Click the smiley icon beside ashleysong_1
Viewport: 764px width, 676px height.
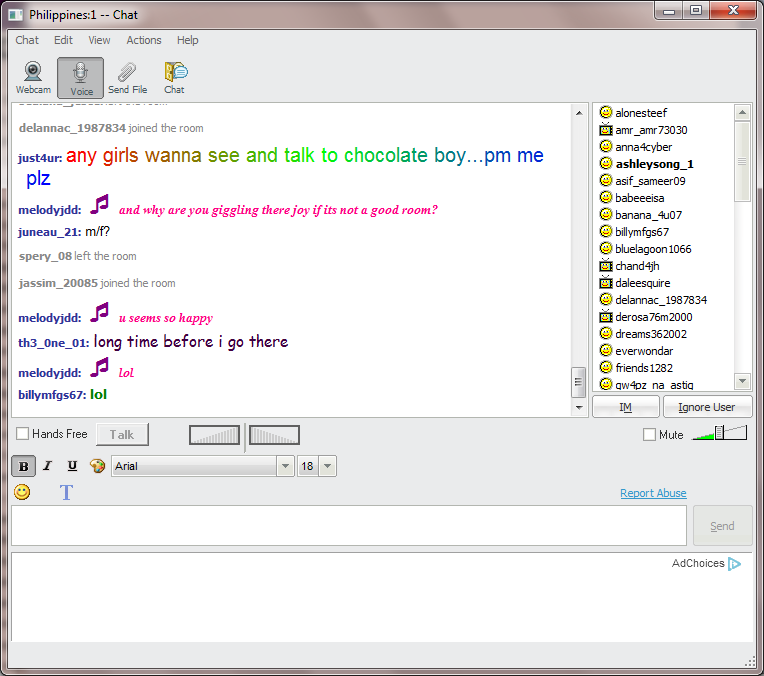(x=605, y=164)
